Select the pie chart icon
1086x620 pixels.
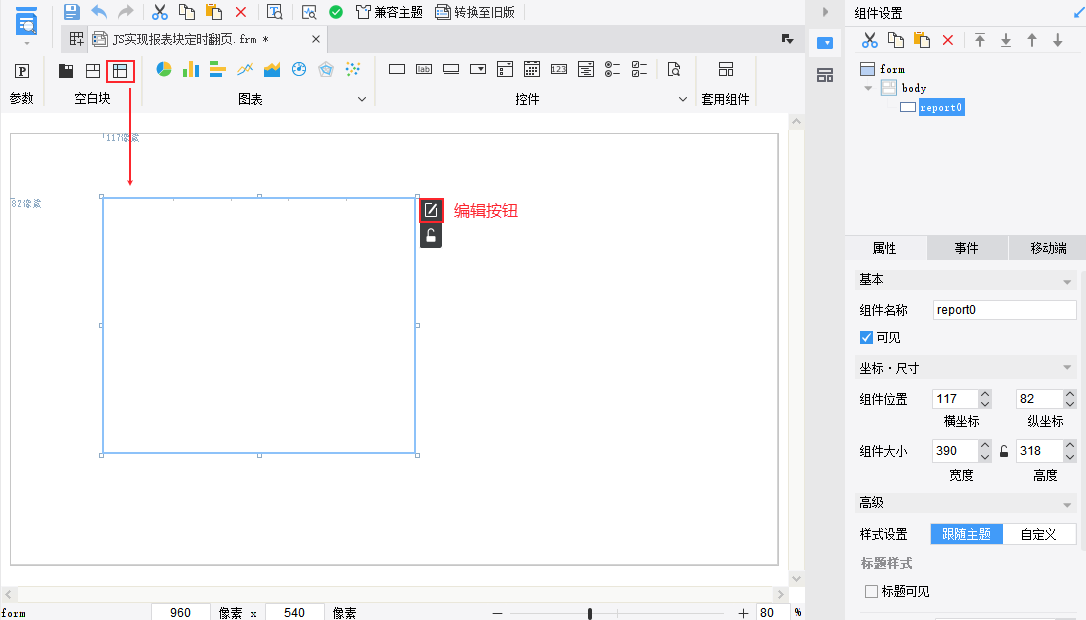click(x=164, y=69)
